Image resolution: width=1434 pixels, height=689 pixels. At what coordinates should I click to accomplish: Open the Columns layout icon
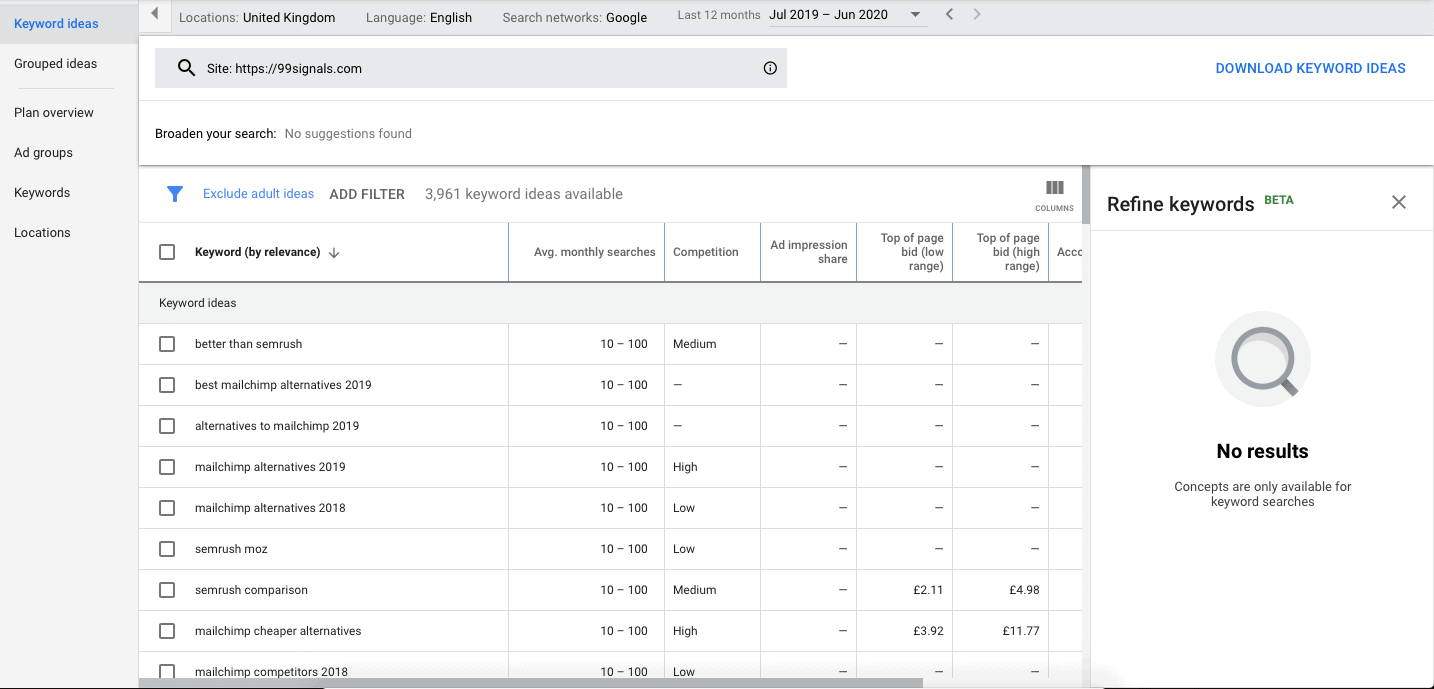tap(1054, 193)
